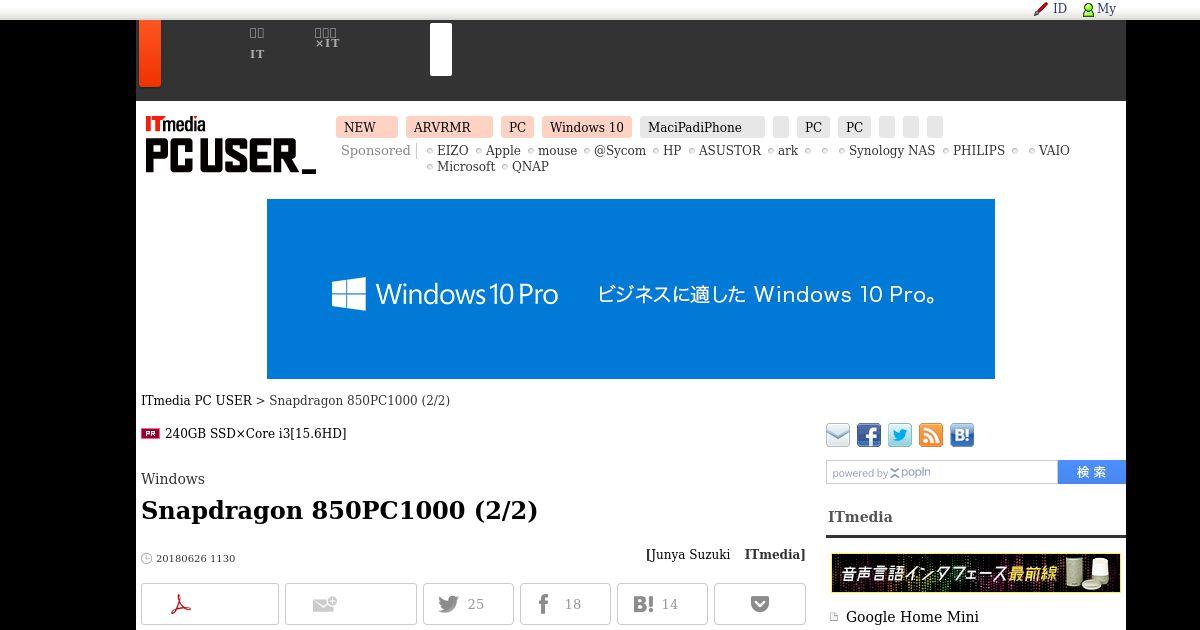Open the HP sponsored link
This screenshot has width=1200, height=630.
coord(672,150)
